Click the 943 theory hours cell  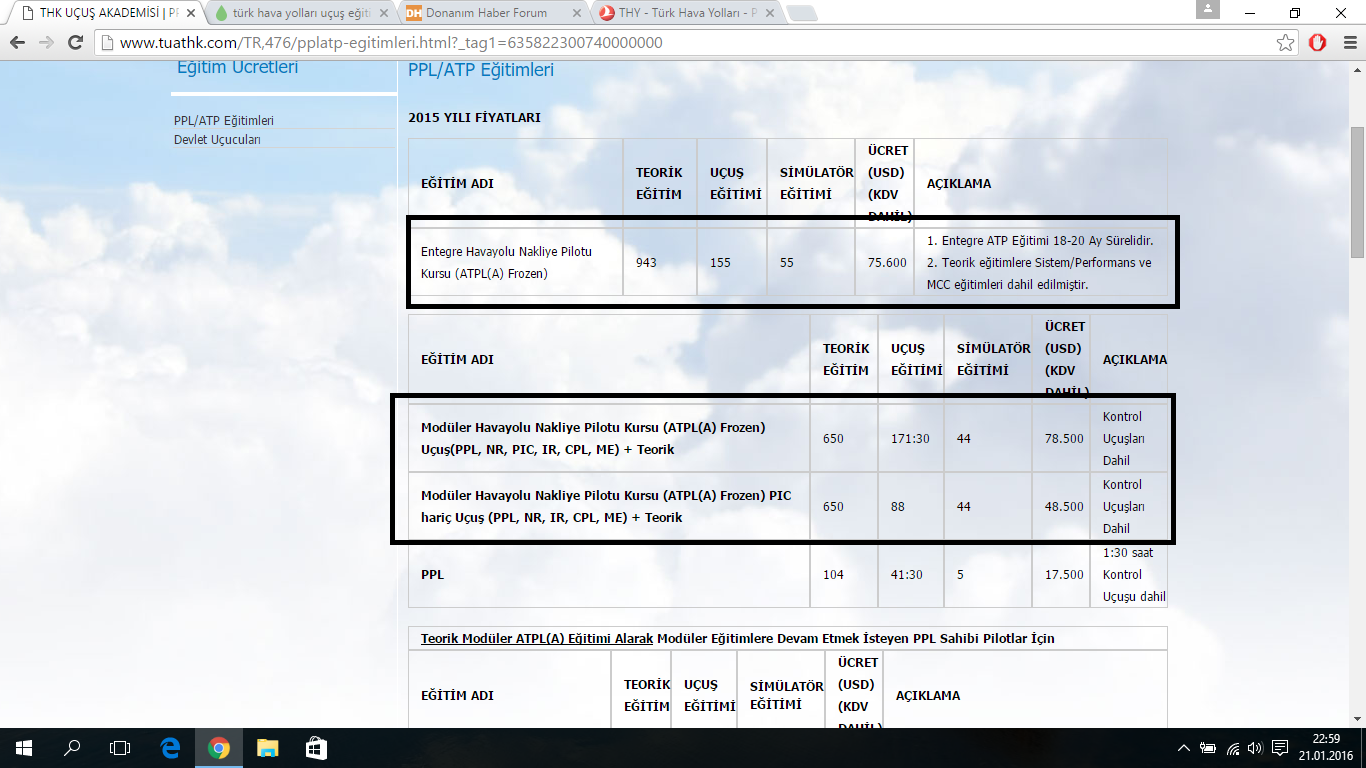pos(660,262)
